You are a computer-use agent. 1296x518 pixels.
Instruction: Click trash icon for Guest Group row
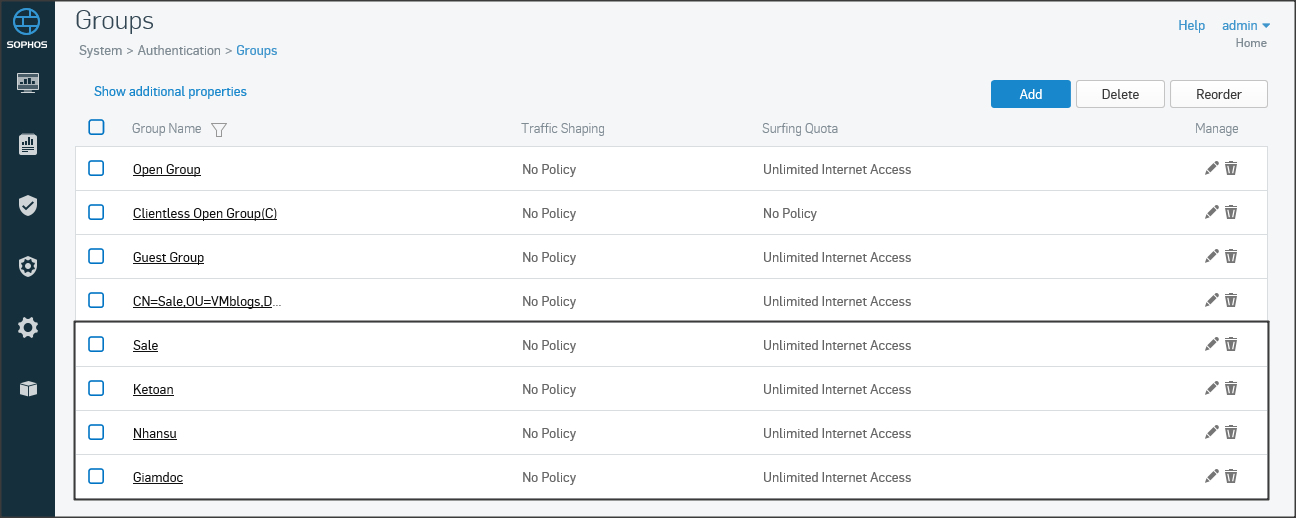pyautogui.click(x=1231, y=257)
